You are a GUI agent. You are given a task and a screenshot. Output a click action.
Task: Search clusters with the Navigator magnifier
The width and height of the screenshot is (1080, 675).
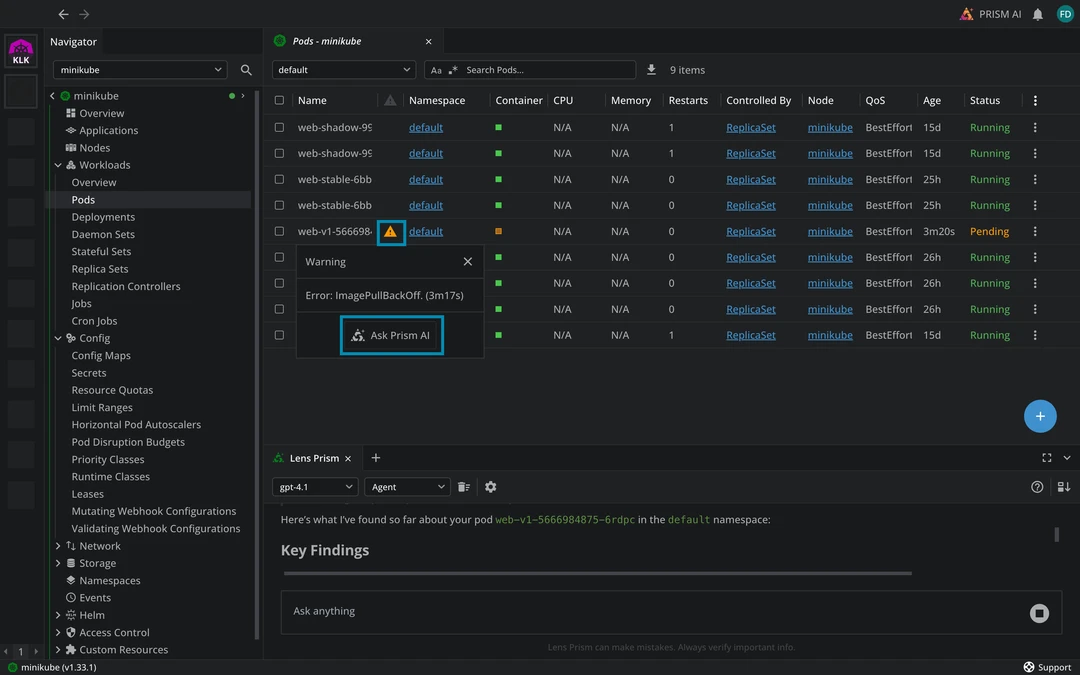(247, 70)
